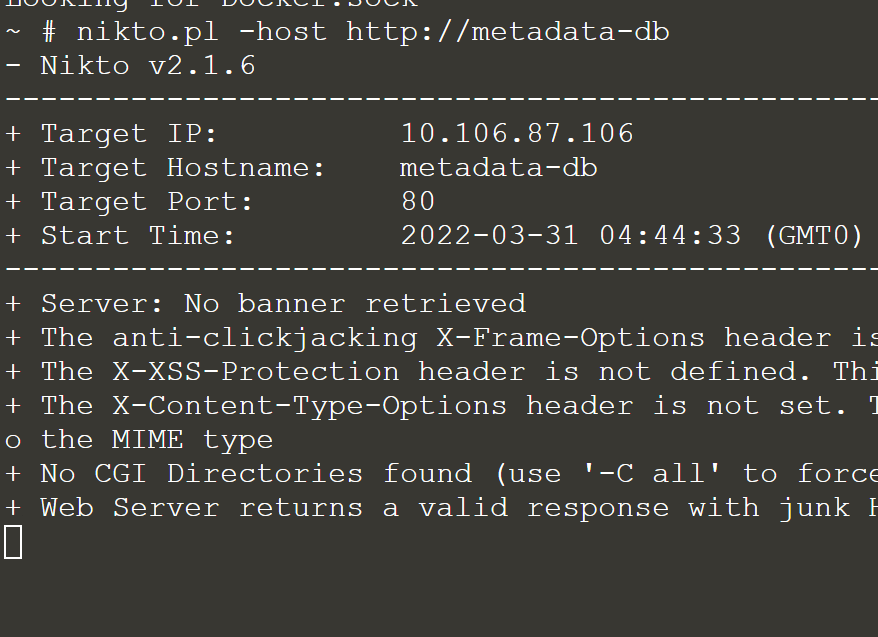This screenshot has height=637, width=878.
Task: Click the '-C all' option text
Action: (652, 474)
